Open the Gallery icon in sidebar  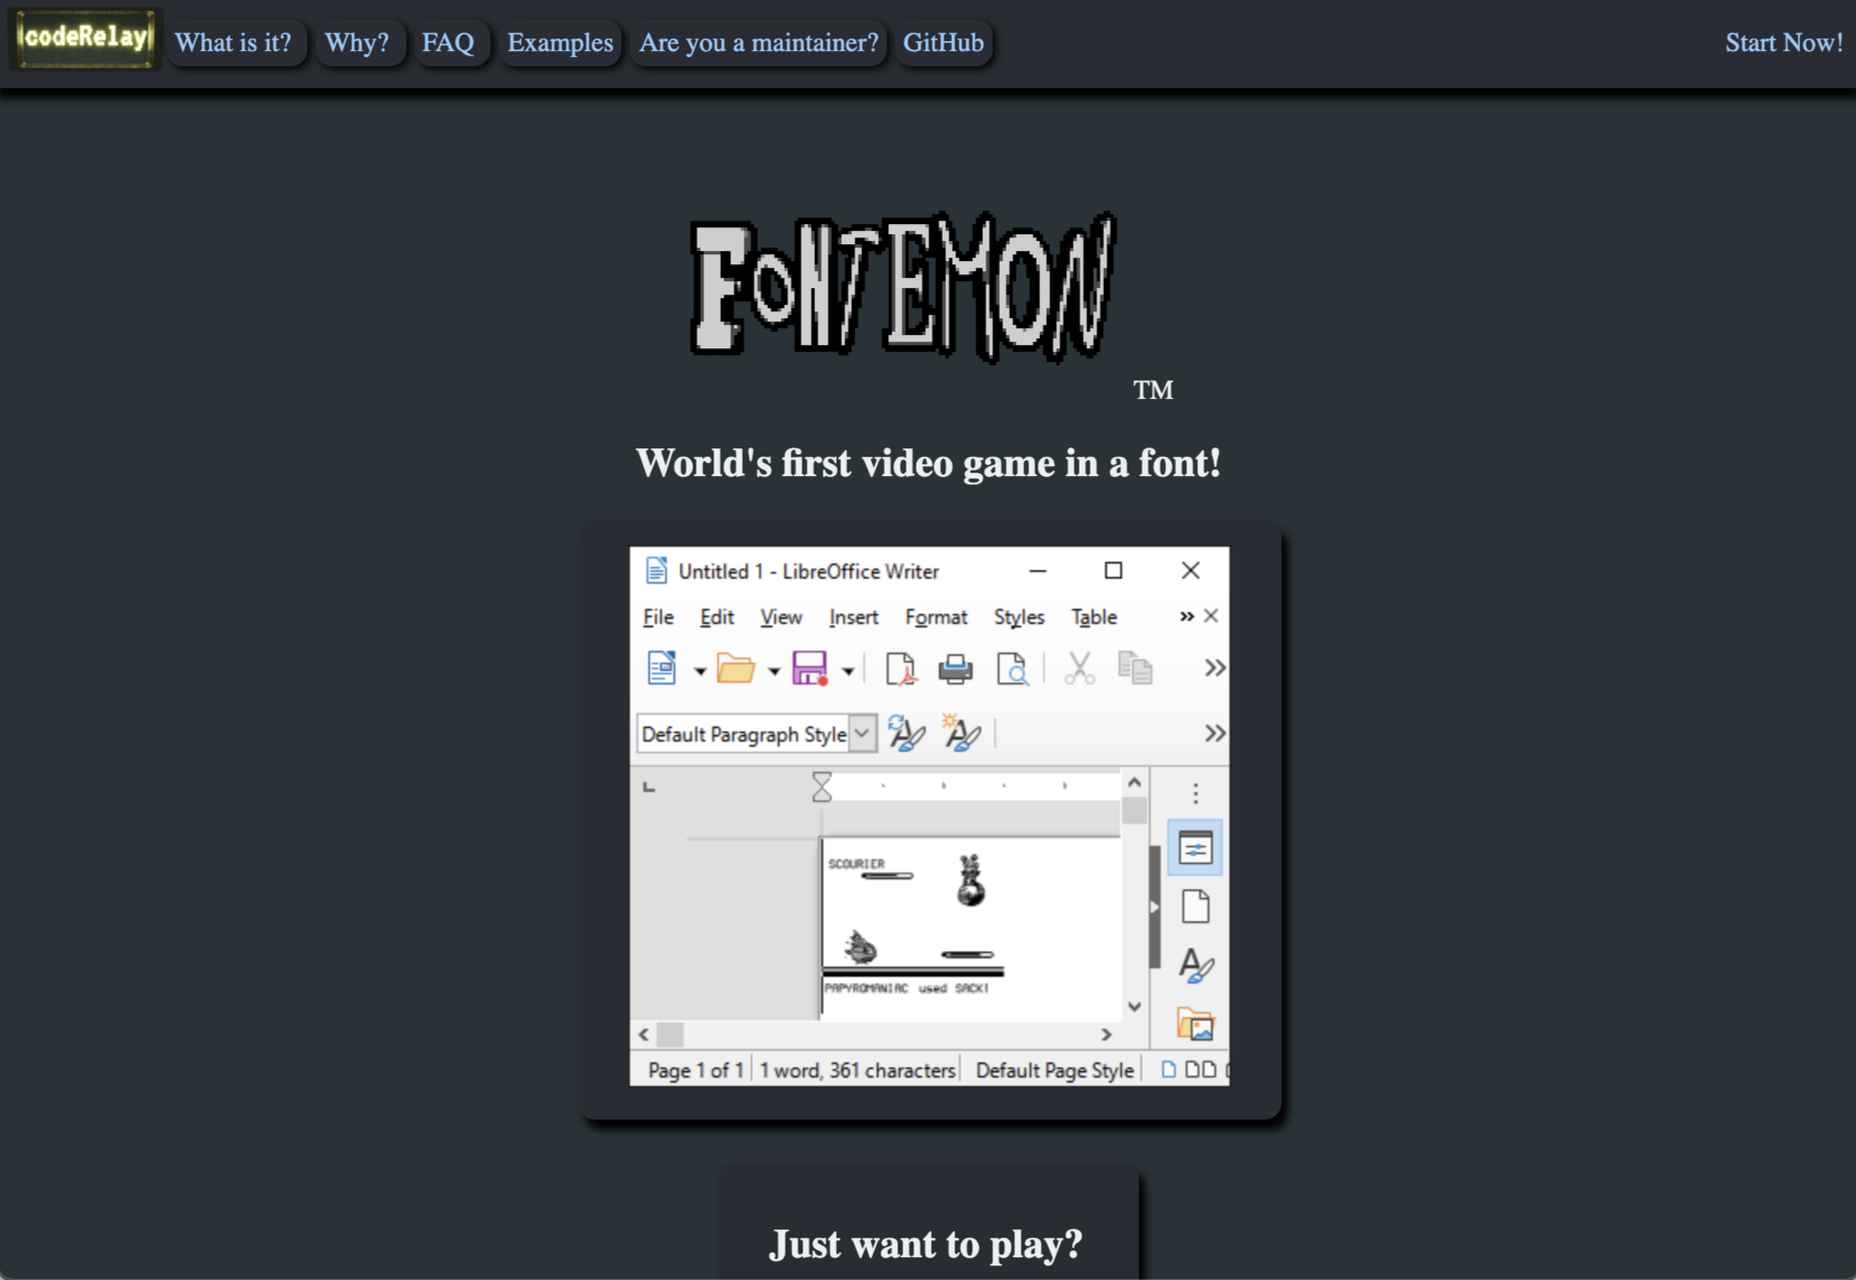pos(1196,1024)
